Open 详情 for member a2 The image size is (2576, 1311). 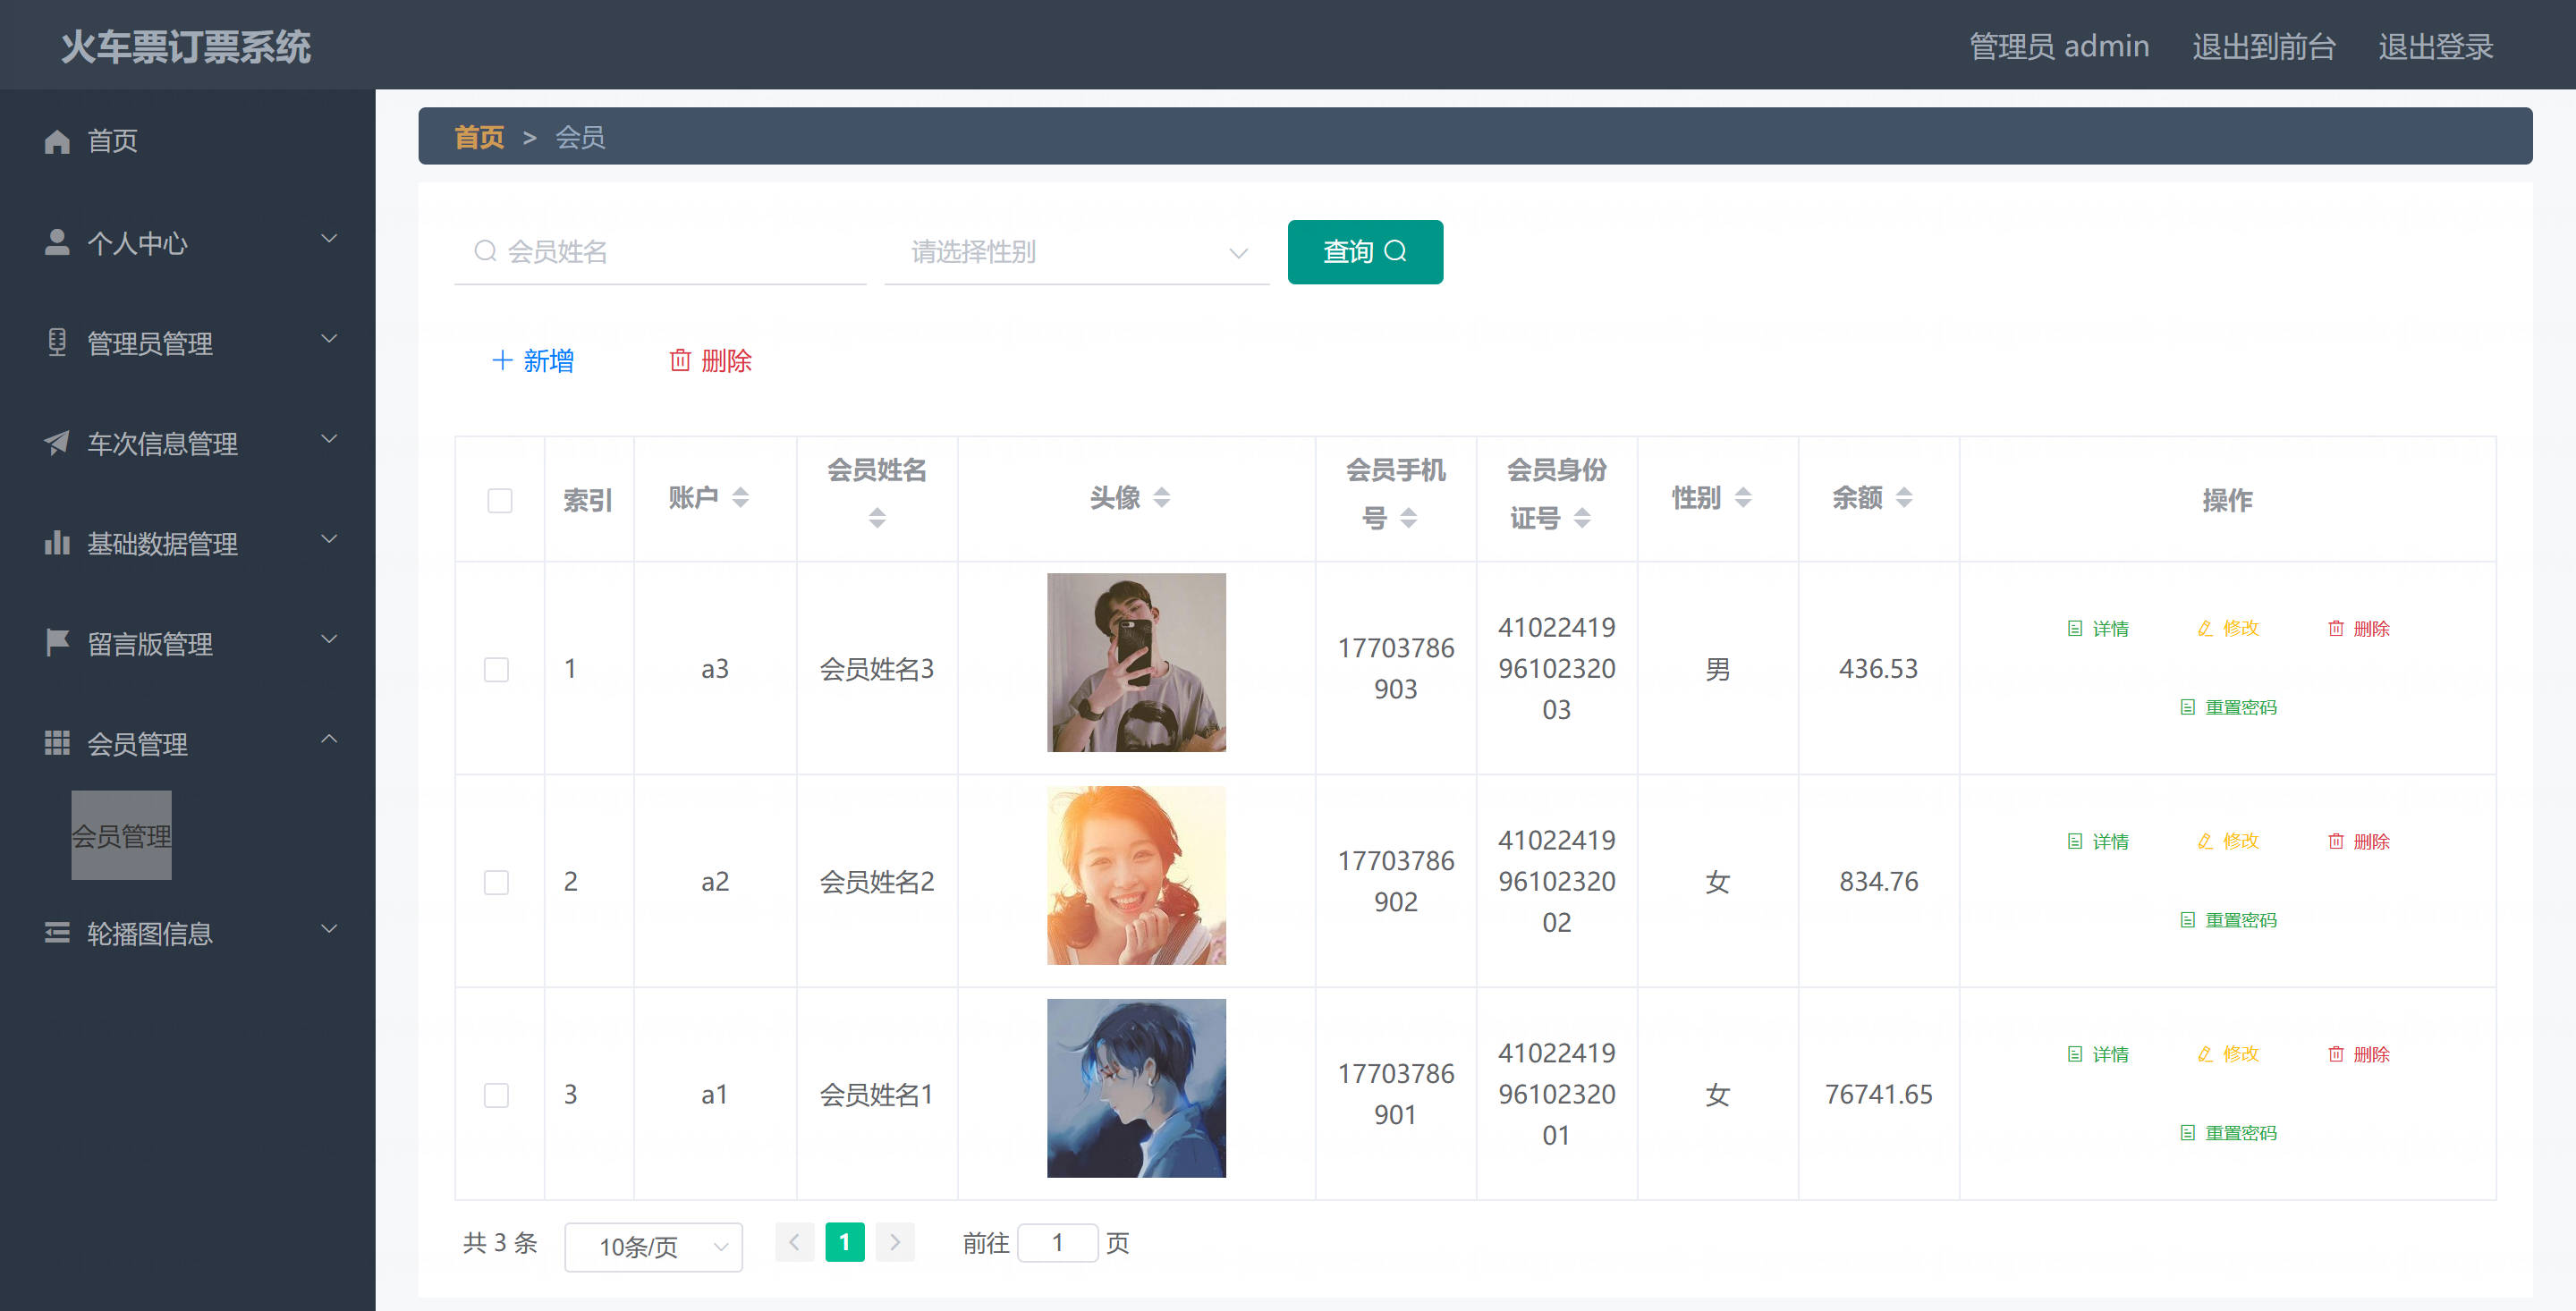2098,841
